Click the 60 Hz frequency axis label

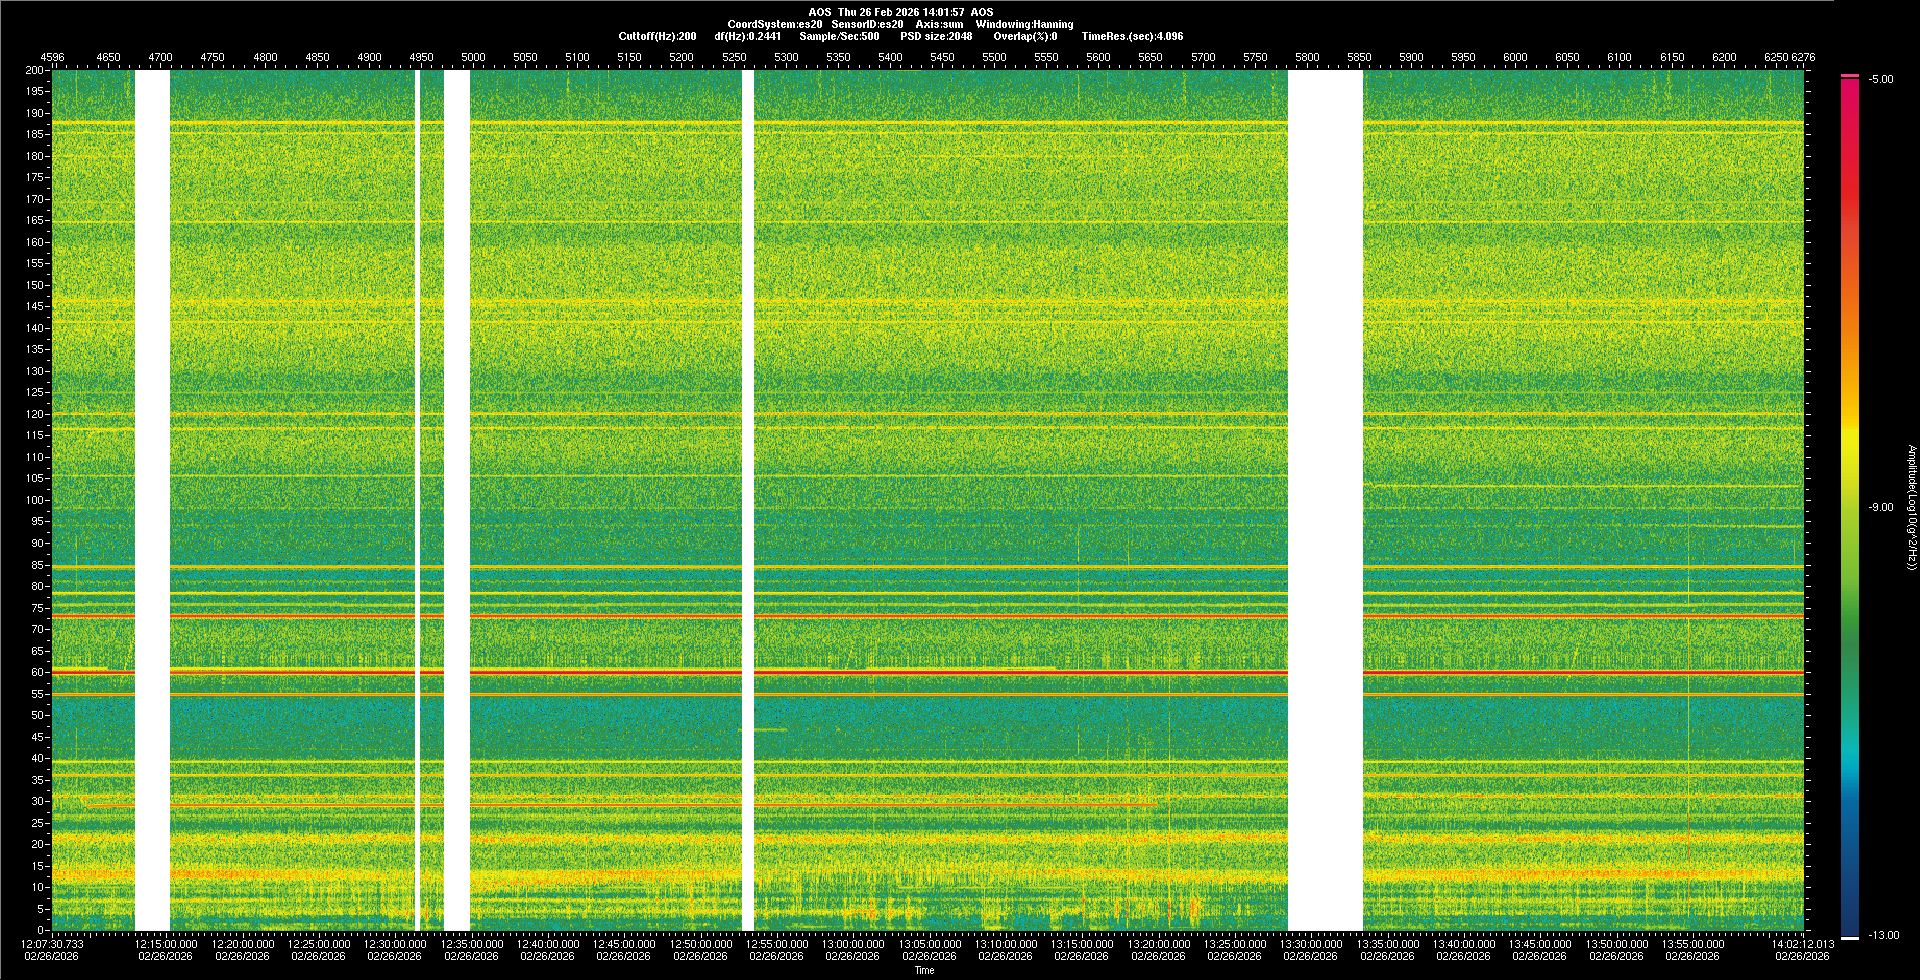(x=37, y=672)
